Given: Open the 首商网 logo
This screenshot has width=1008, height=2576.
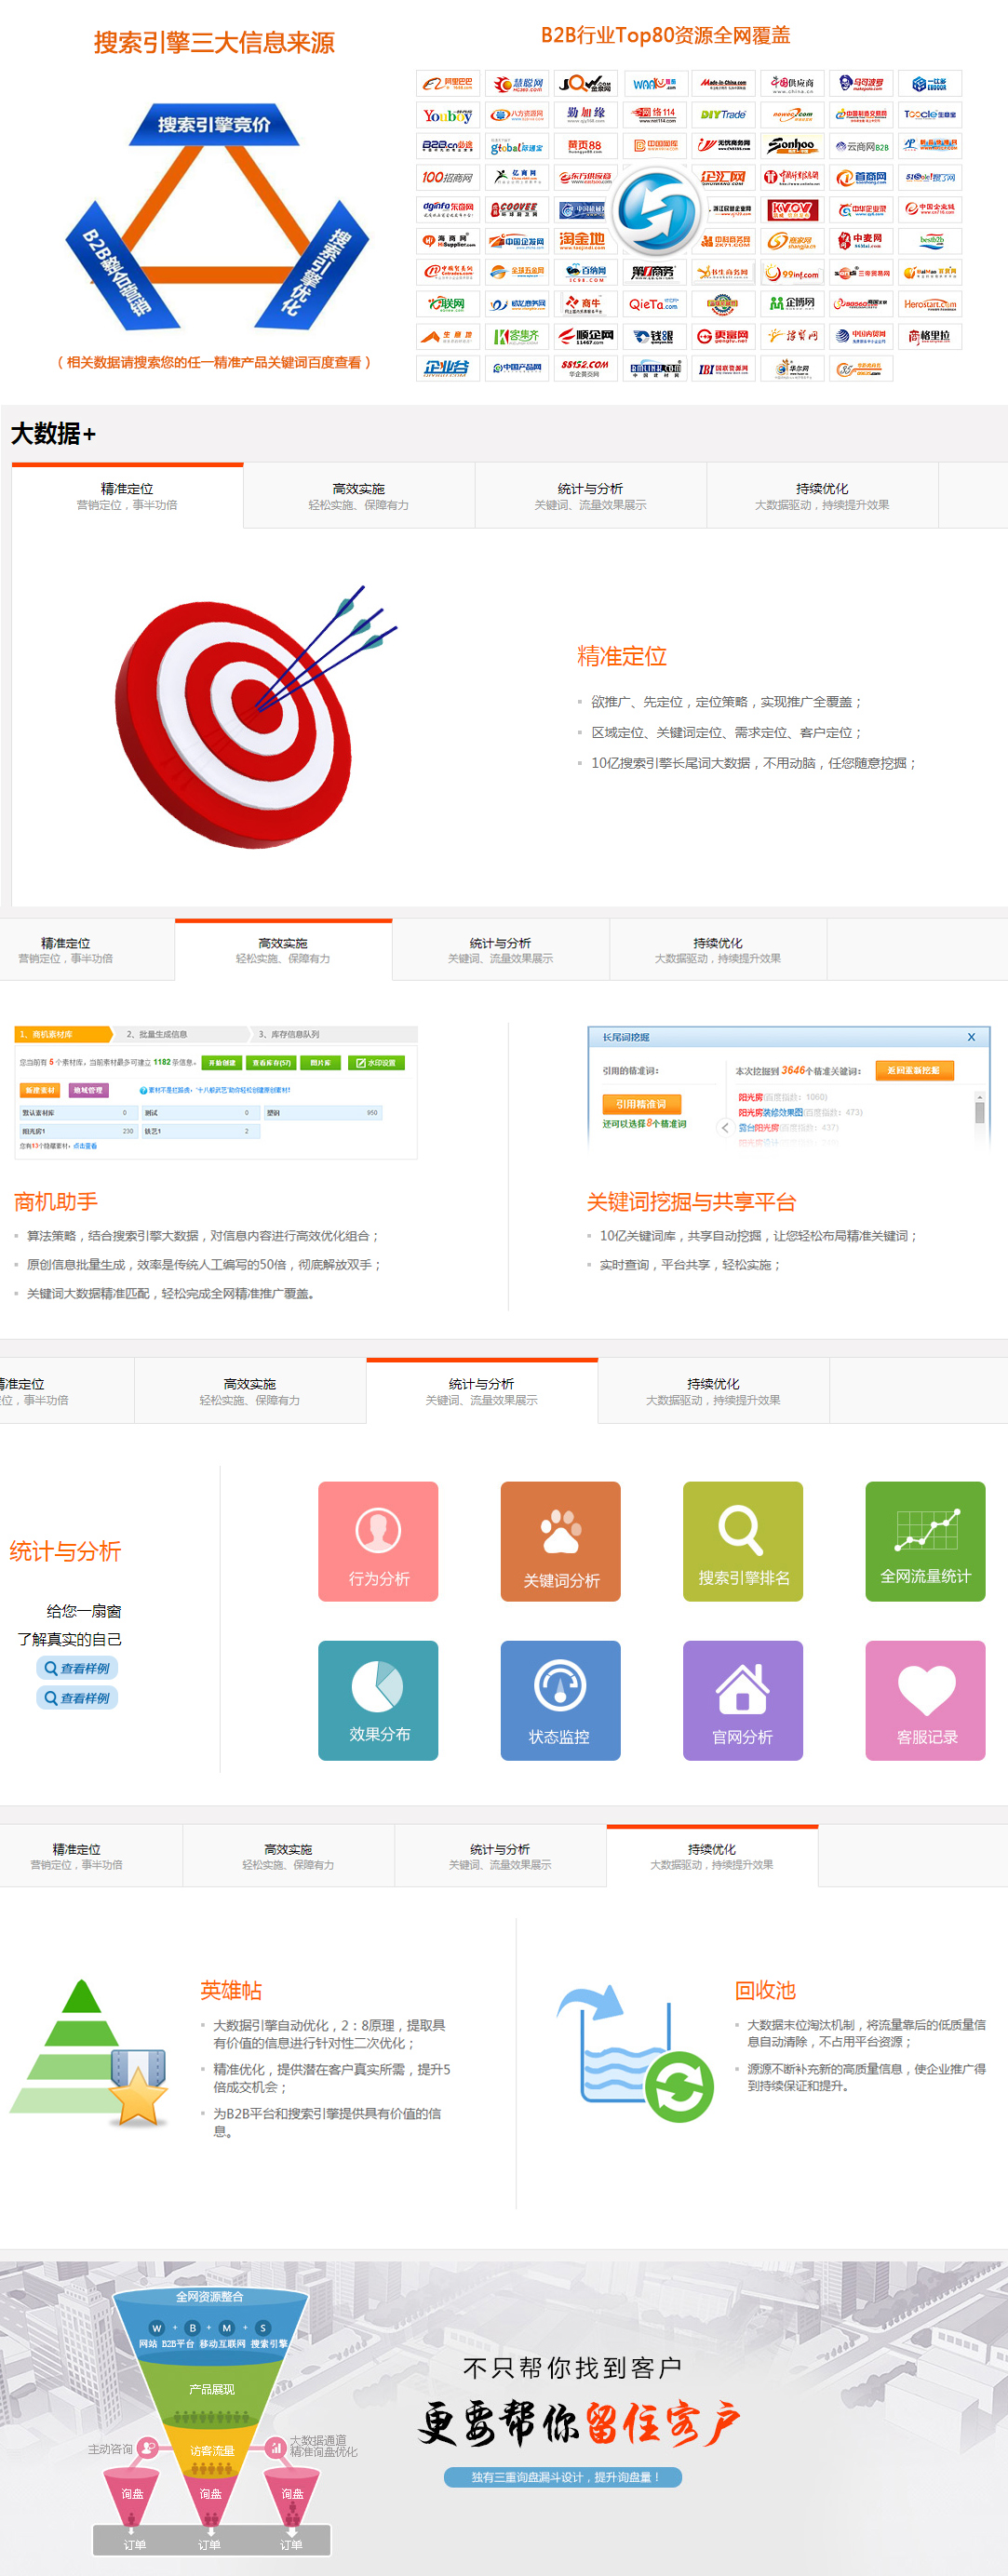Looking at the screenshot, I should coord(861,178).
